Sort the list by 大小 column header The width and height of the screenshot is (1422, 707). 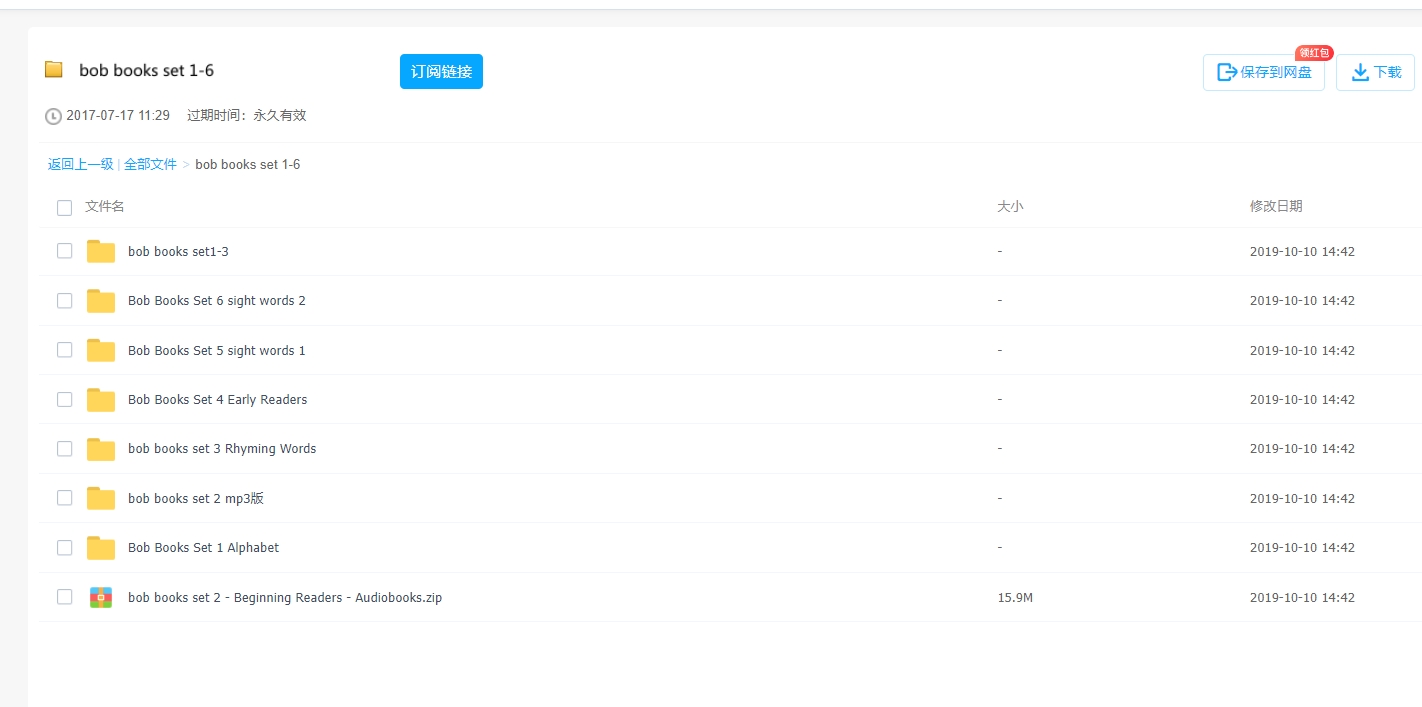tap(1010, 207)
